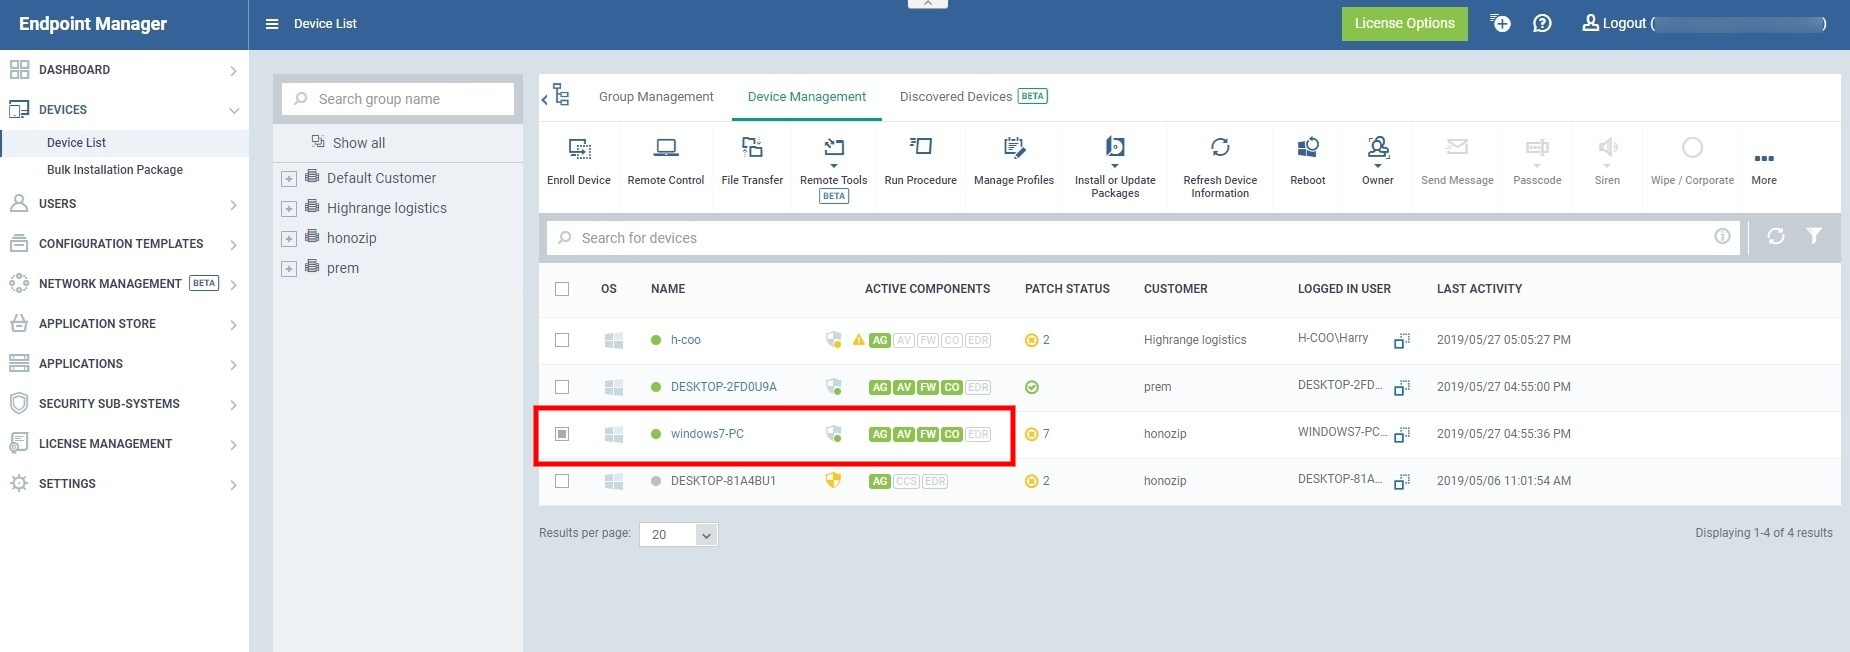Click security shield of DESKTOP-81A4BU1
This screenshot has height=652, width=1850.
[x=833, y=481]
